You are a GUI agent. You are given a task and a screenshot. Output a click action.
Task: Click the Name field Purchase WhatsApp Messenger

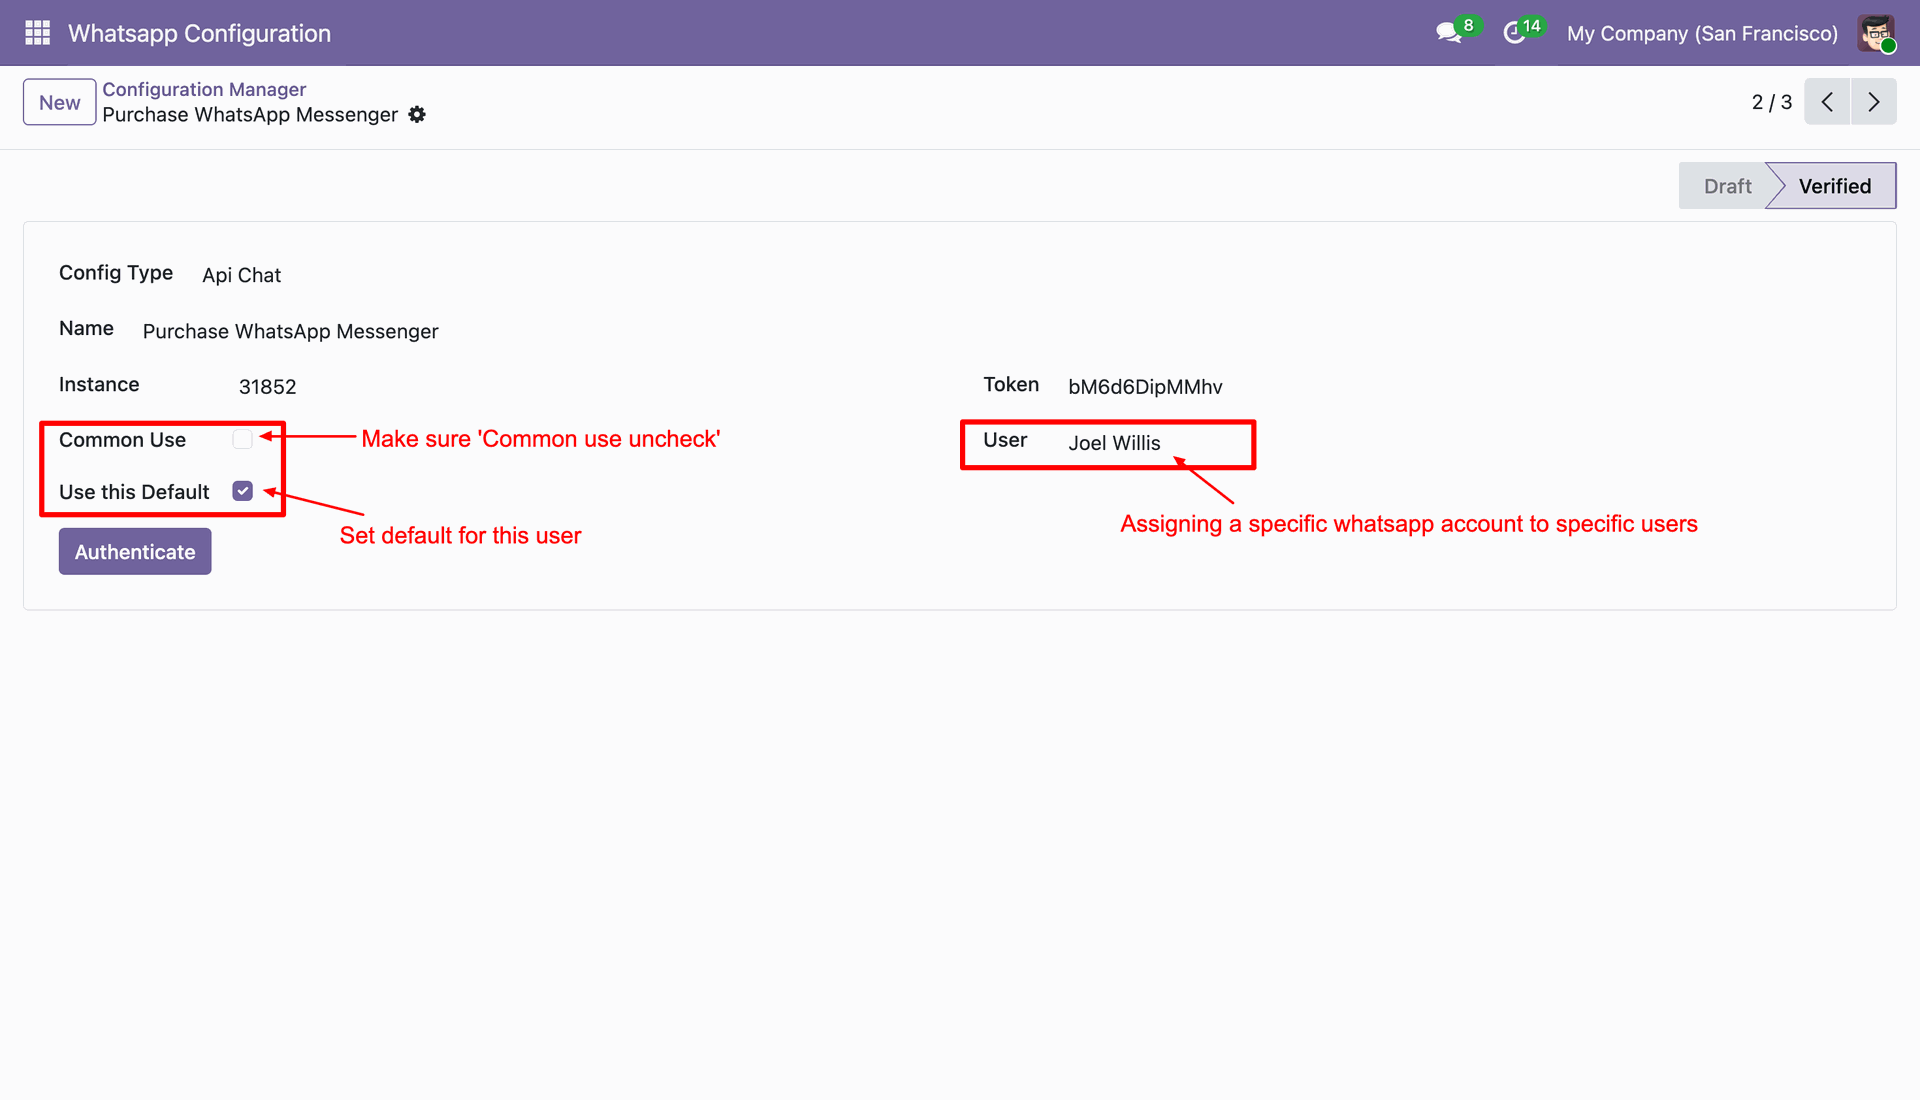290,331
